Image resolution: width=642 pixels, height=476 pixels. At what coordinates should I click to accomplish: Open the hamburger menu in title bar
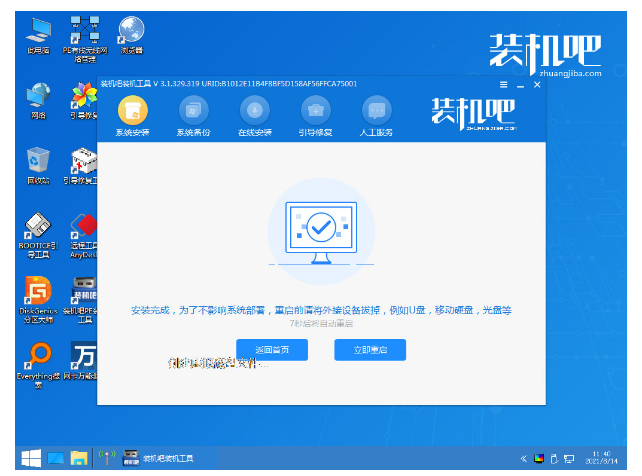tap(504, 85)
